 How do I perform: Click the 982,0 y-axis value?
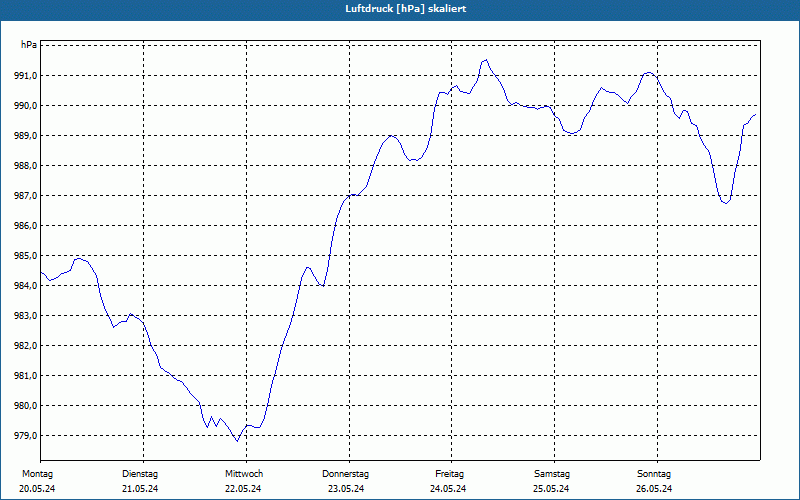(24, 346)
